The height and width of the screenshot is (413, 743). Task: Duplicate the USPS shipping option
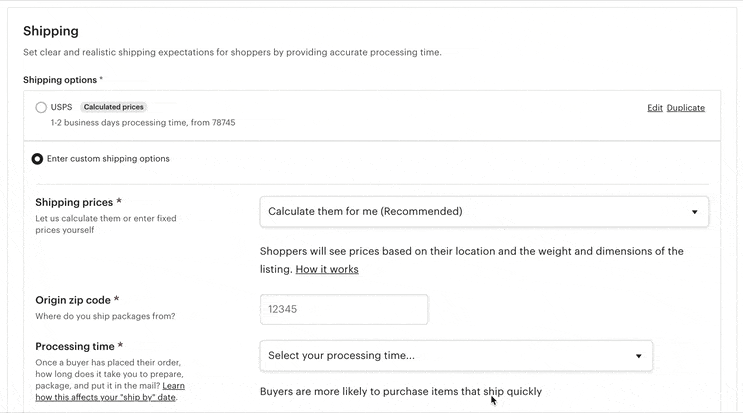click(x=685, y=108)
